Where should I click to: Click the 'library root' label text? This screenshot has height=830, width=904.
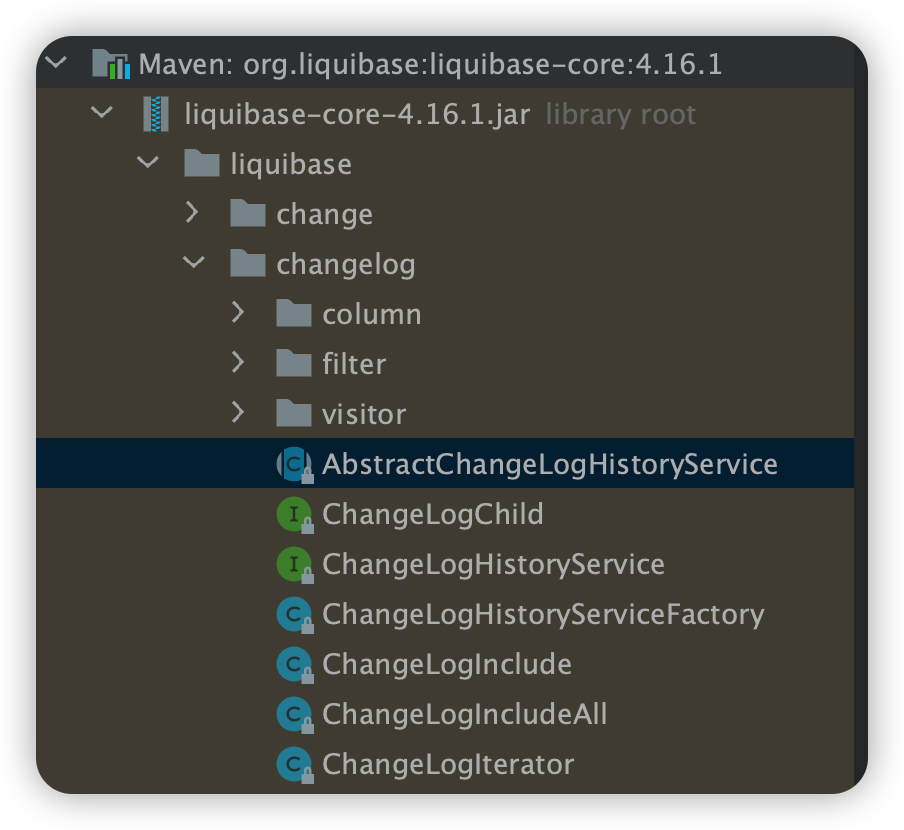coord(620,114)
